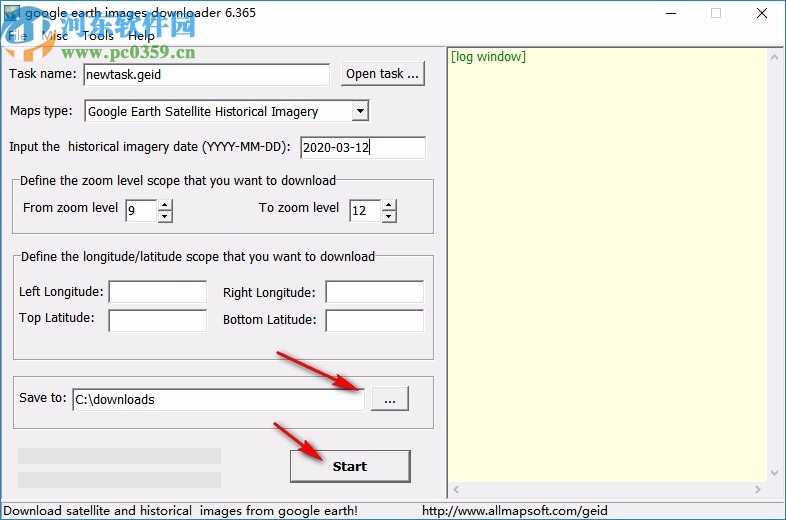
Task: Decrease the From zoom level value
Action: [x=165, y=216]
